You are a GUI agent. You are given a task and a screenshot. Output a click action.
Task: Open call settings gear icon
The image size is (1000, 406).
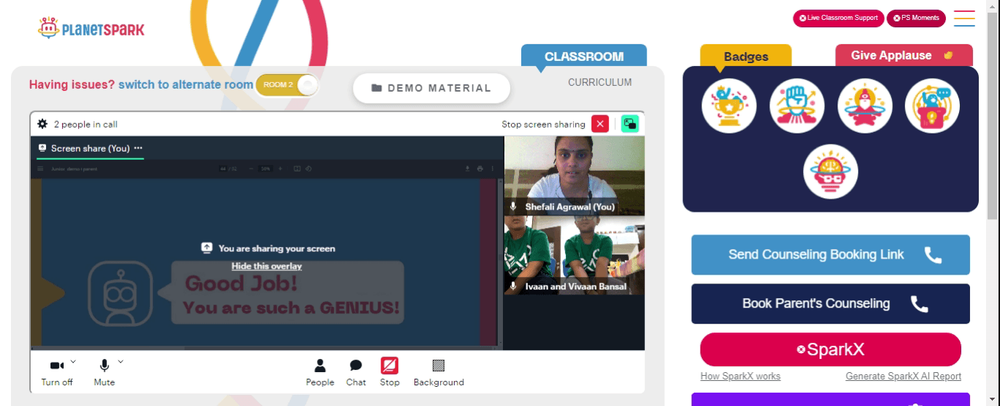43,124
